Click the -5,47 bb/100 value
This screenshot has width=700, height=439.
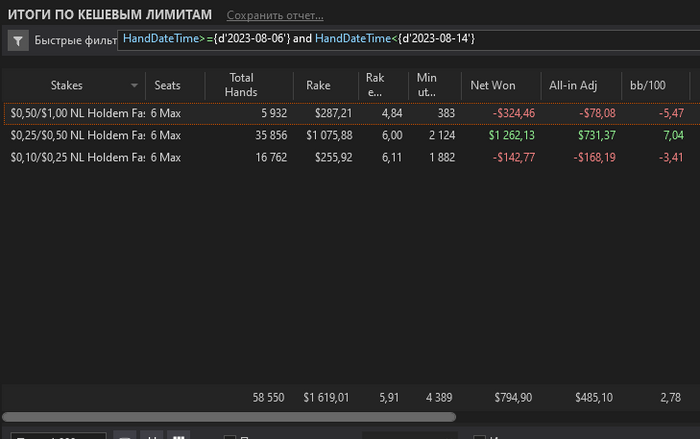coord(671,113)
